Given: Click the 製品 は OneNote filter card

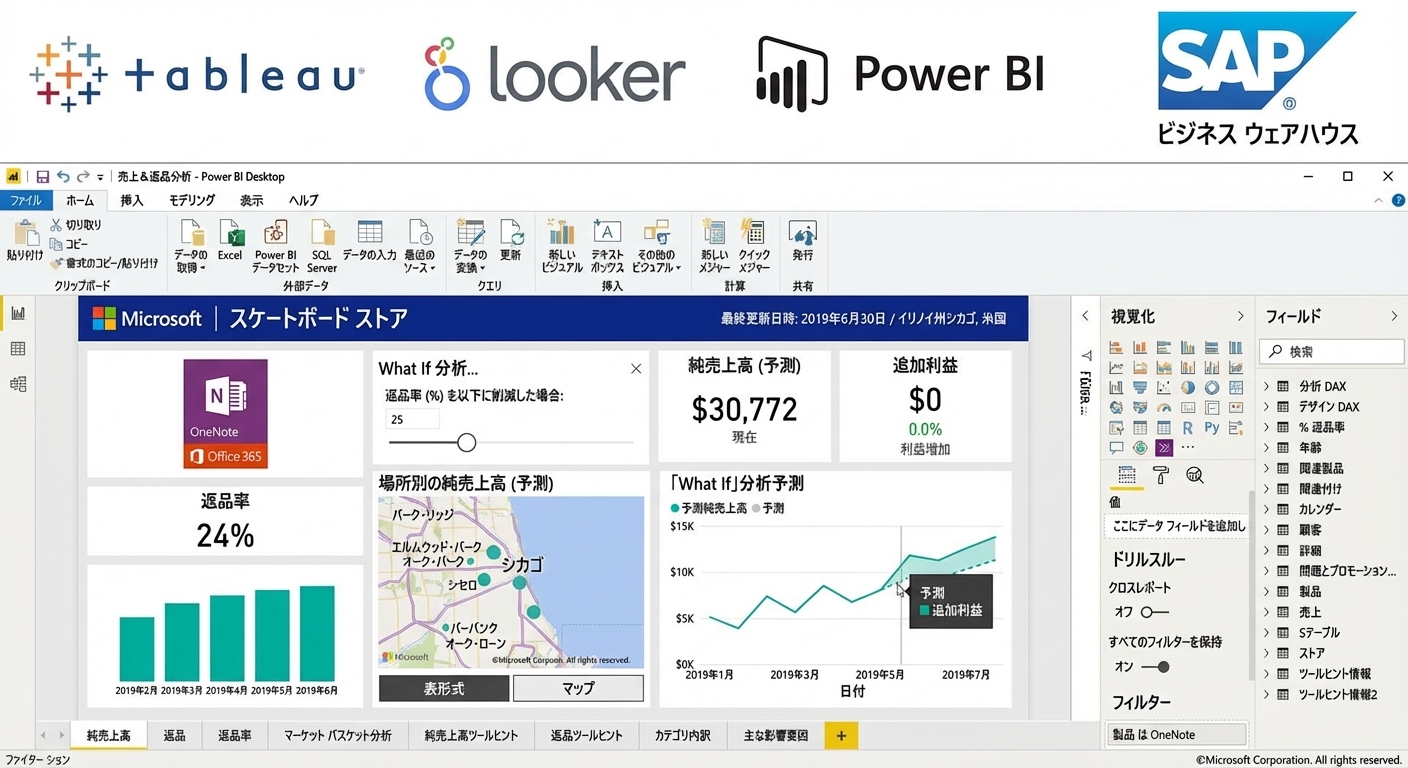Looking at the screenshot, I should (x=1177, y=734).
